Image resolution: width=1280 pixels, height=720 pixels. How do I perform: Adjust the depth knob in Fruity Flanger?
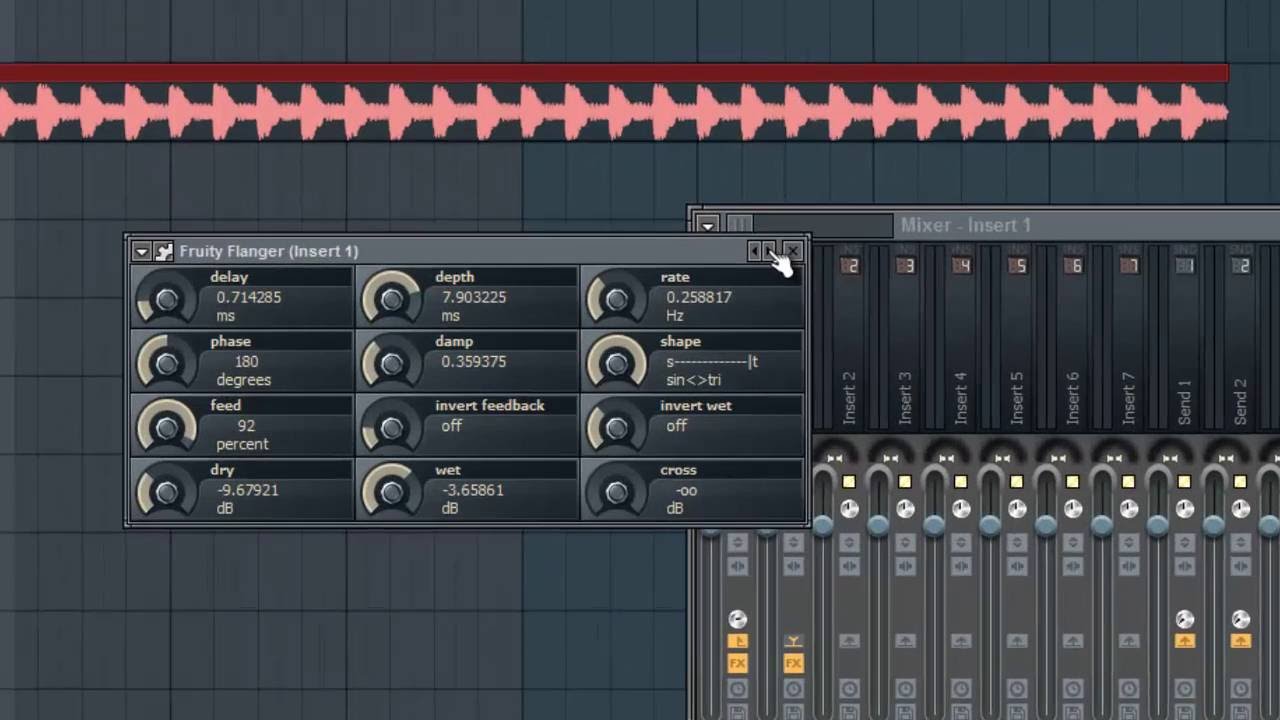(391, 298)
